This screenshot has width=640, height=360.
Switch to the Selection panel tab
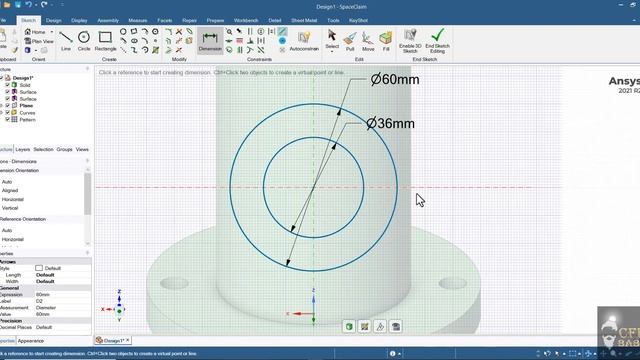(x=43, y=149)
